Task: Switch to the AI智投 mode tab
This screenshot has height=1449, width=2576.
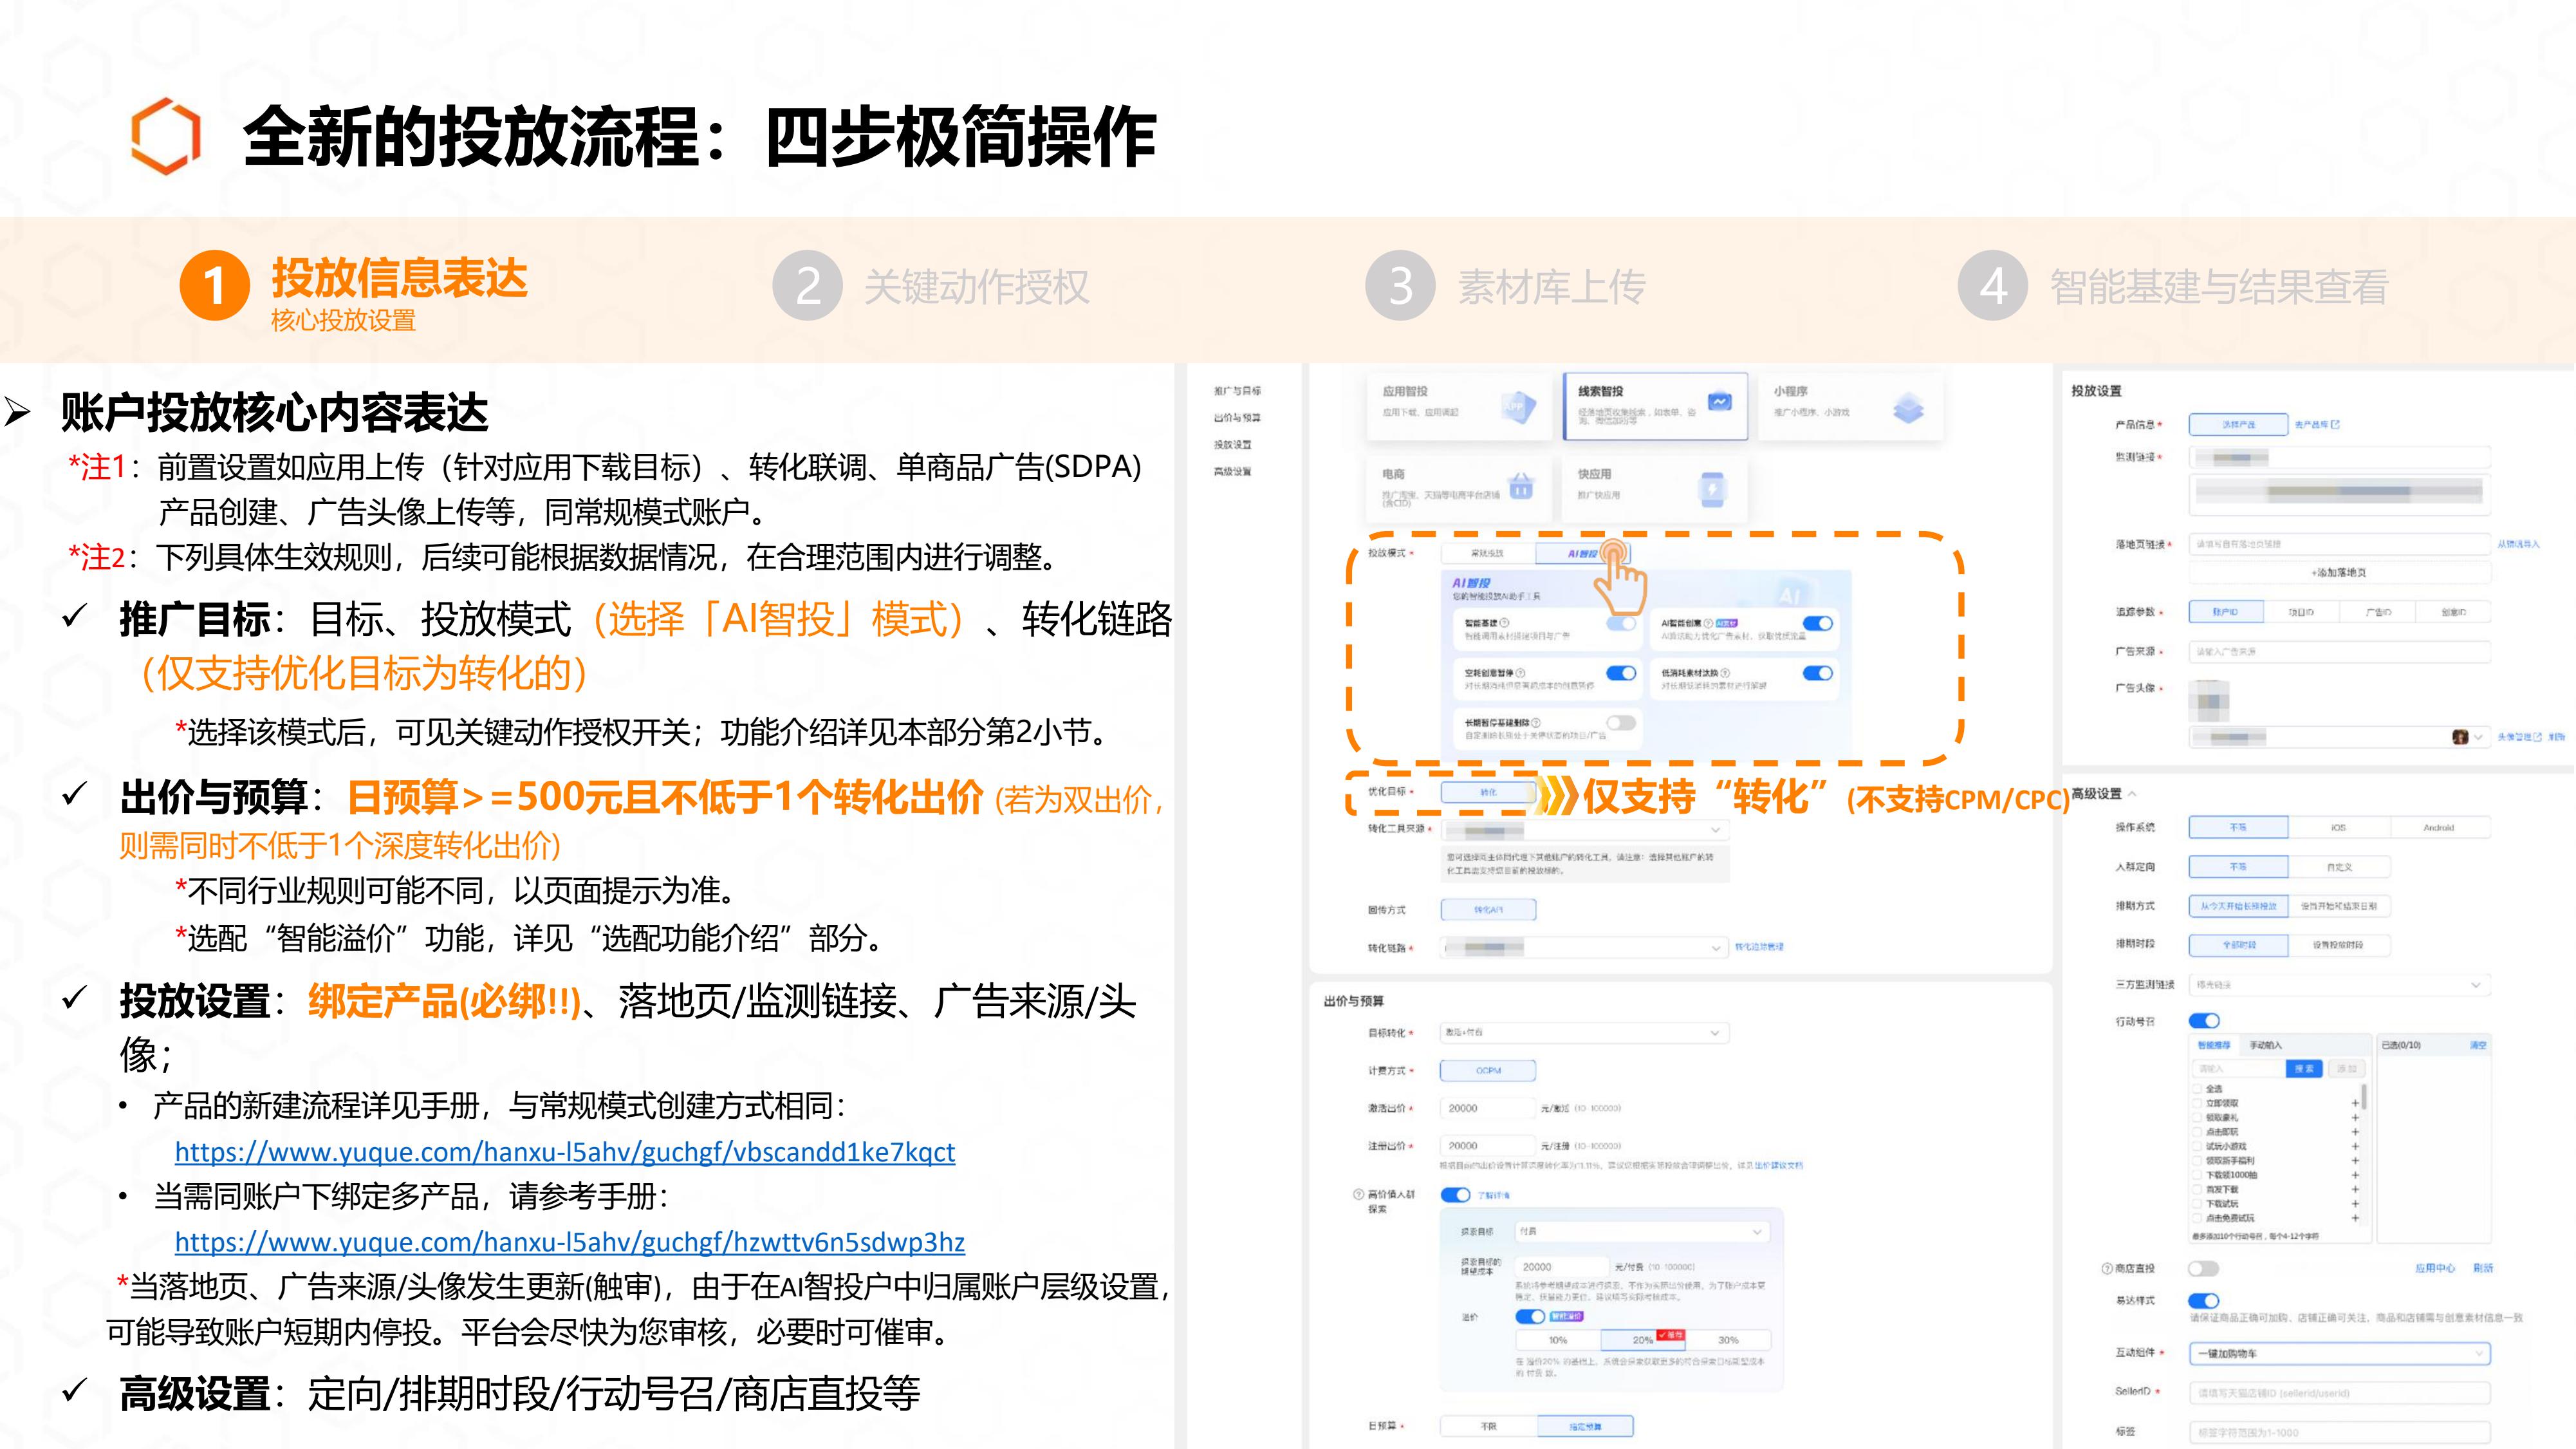Action: click(1583, 553)
